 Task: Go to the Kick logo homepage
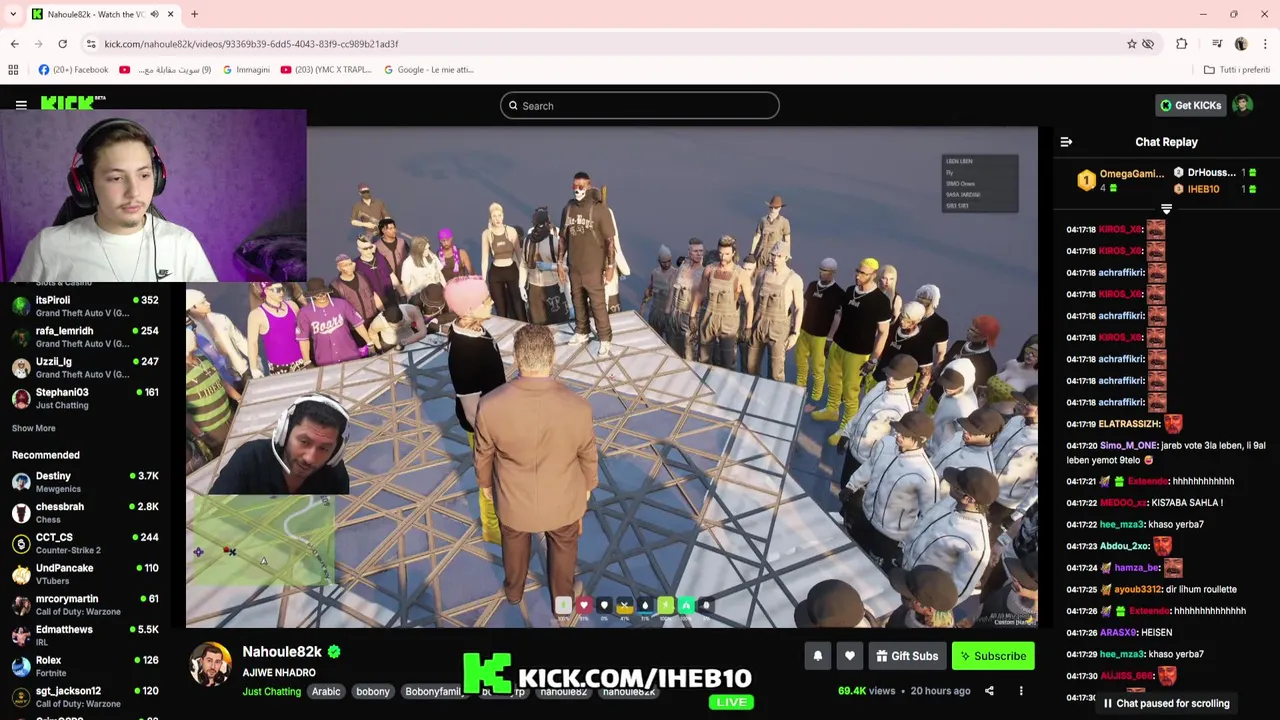coord(73,102)
